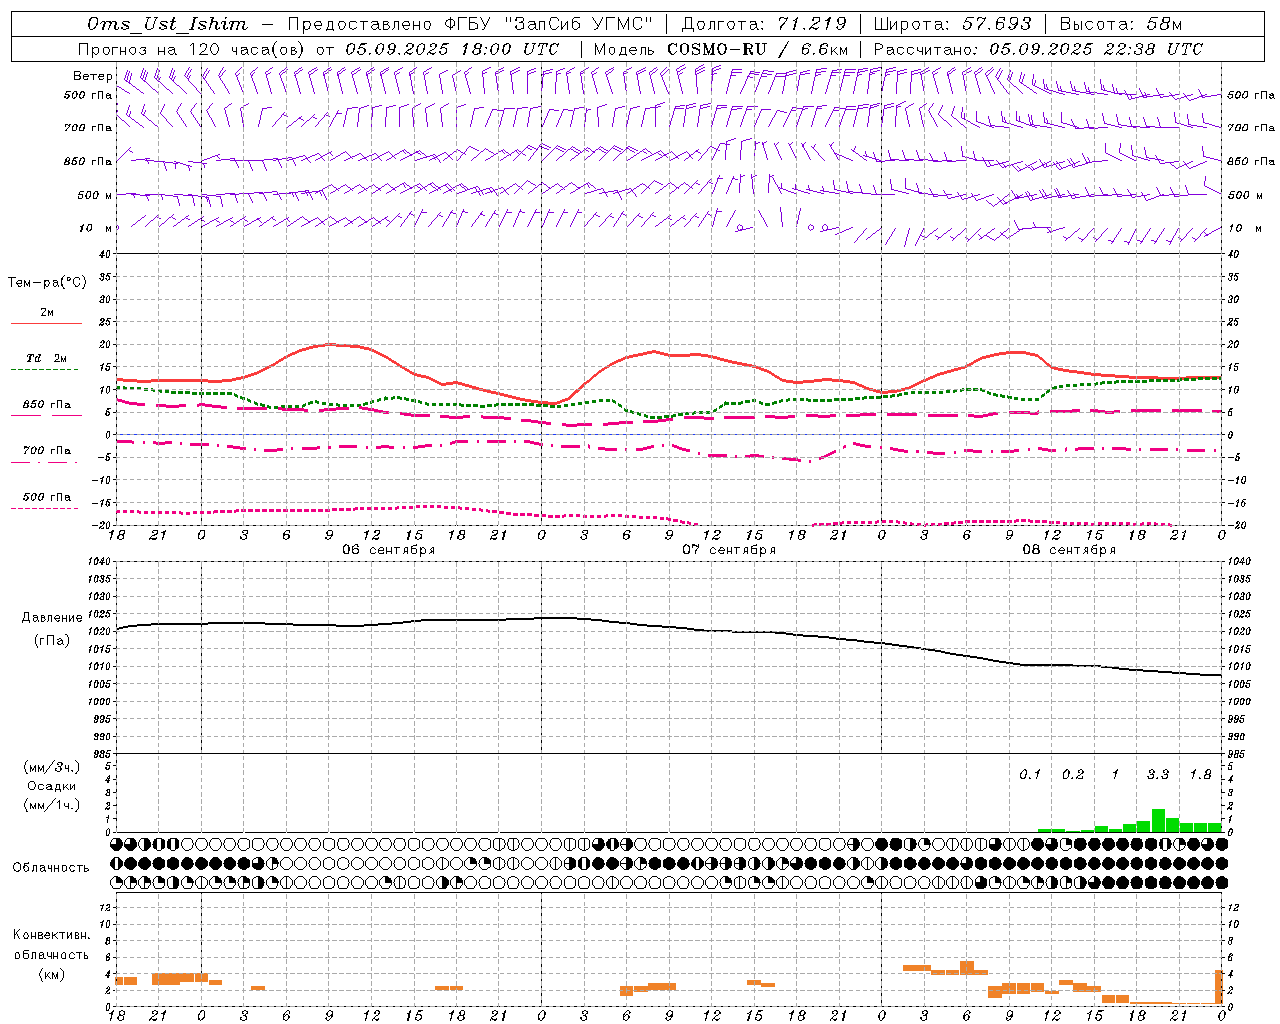Click the 3-hour precipitation value 3.3
This screenshot has width=1280, height=1024.
click(1157, 775)
